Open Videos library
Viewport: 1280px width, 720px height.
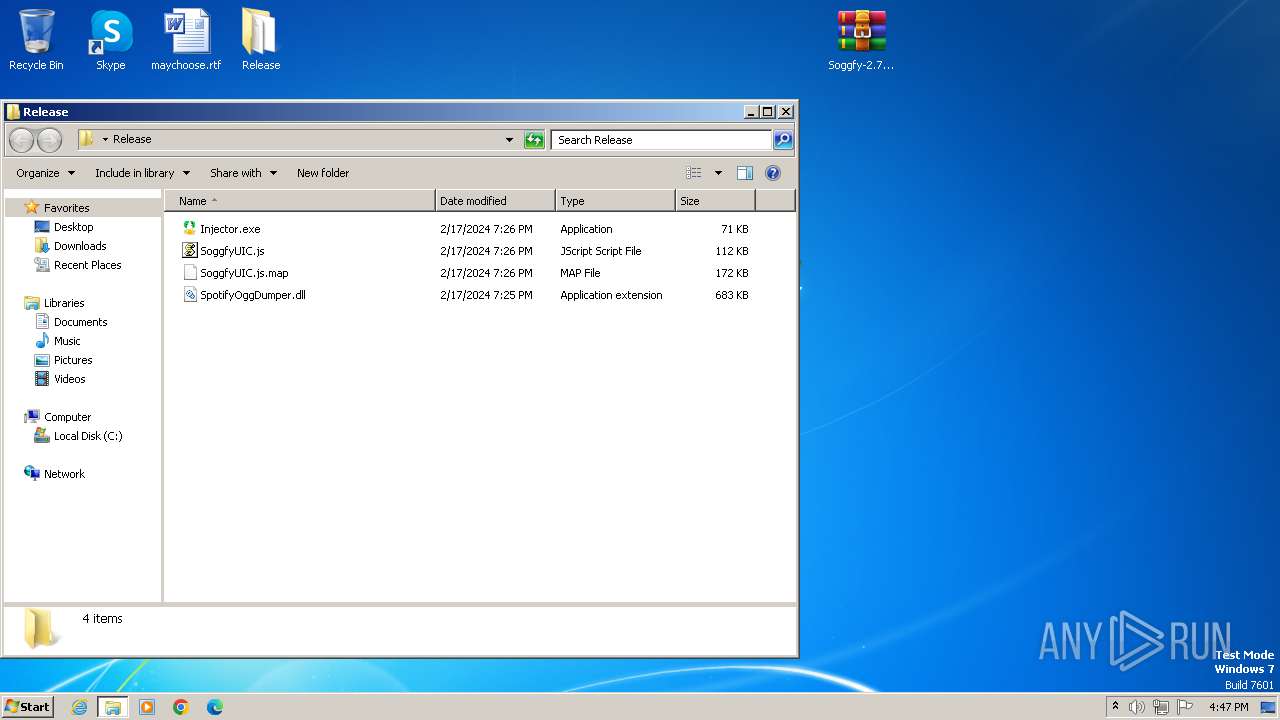(x=69, y=379)
